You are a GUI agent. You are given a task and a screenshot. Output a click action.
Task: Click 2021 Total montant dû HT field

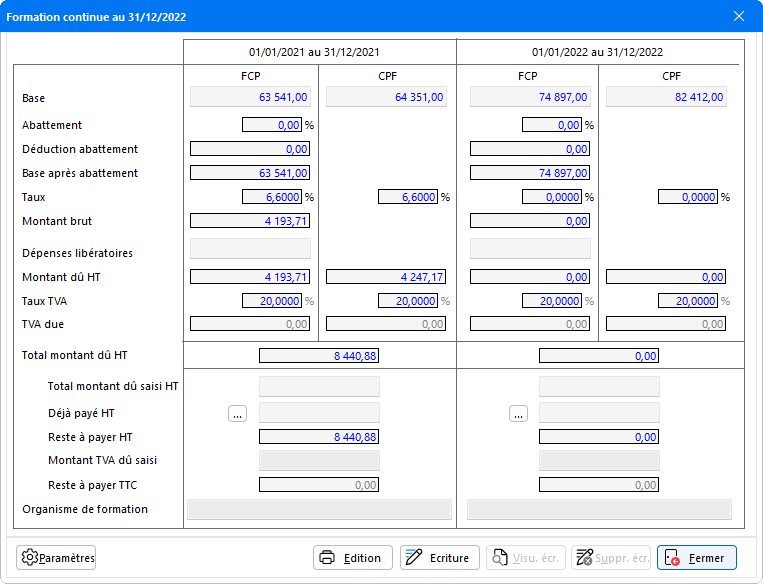coord(319,355)
